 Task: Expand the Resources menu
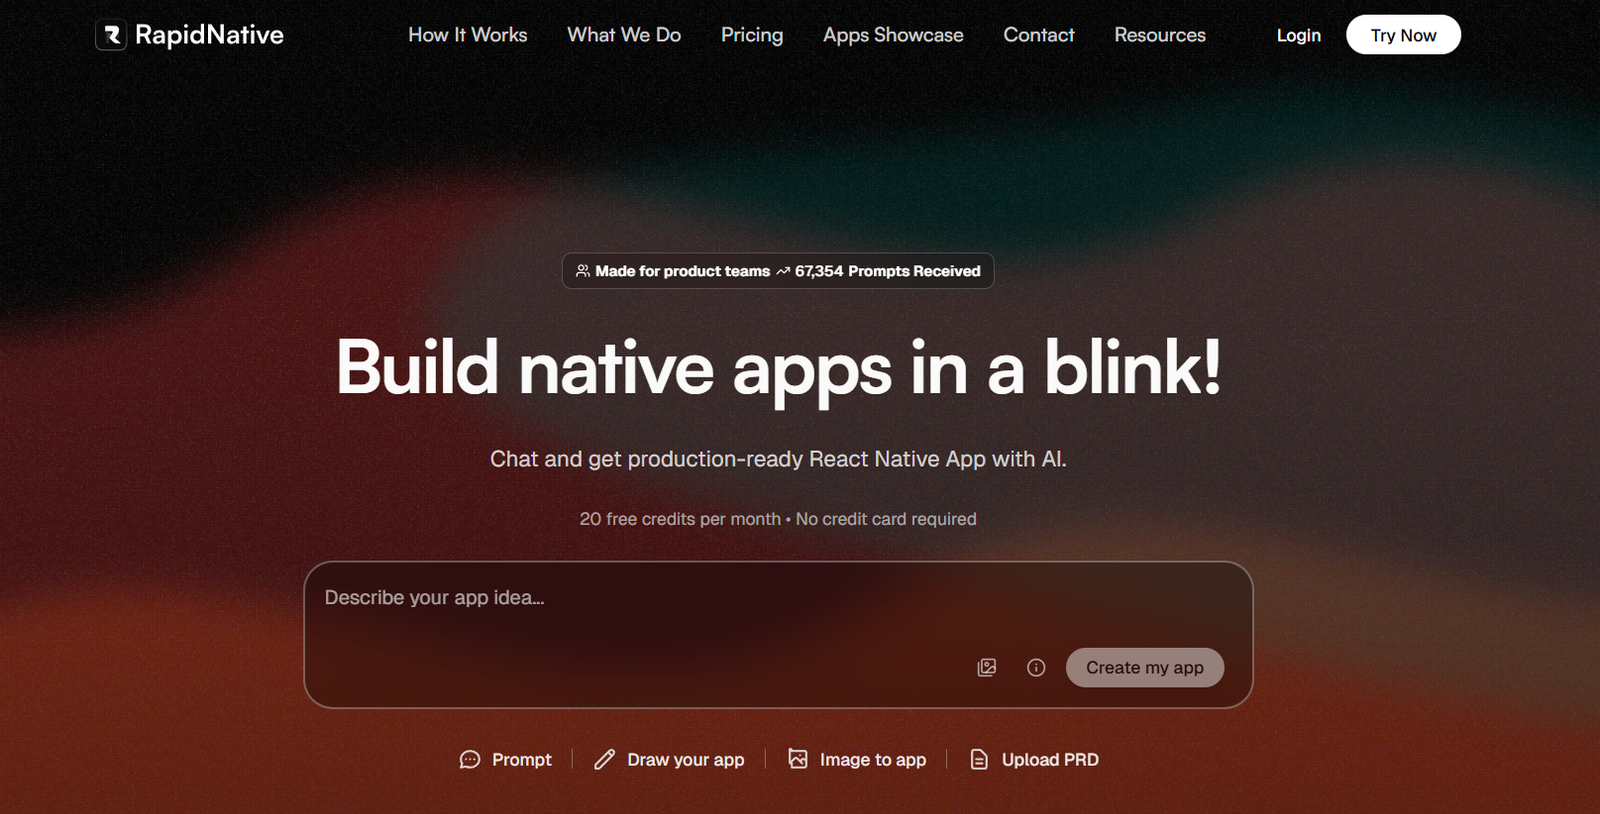(1160, 35)
